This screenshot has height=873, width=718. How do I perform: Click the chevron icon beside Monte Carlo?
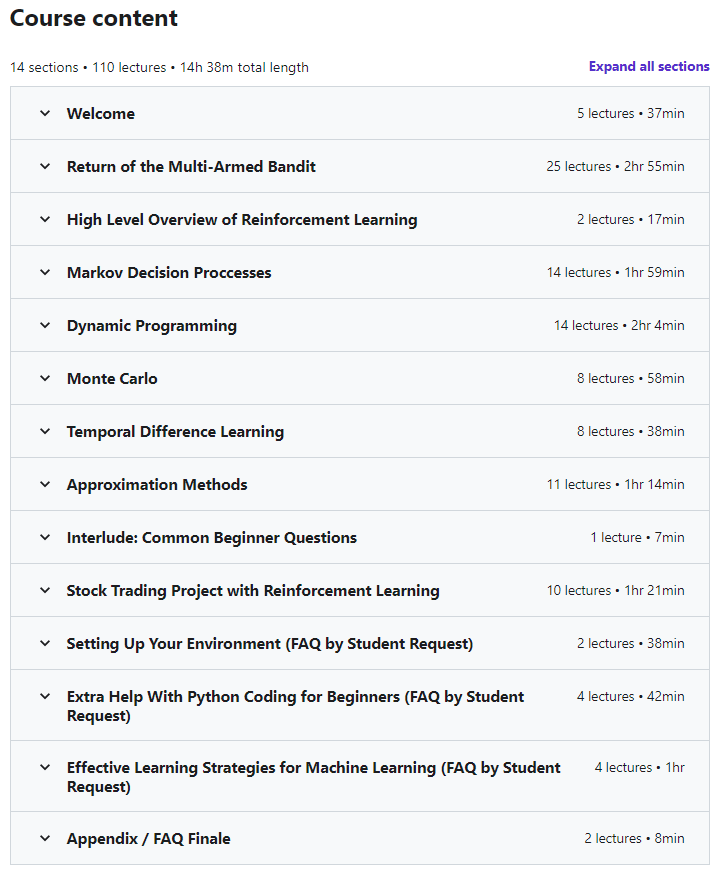pos(45,379)
